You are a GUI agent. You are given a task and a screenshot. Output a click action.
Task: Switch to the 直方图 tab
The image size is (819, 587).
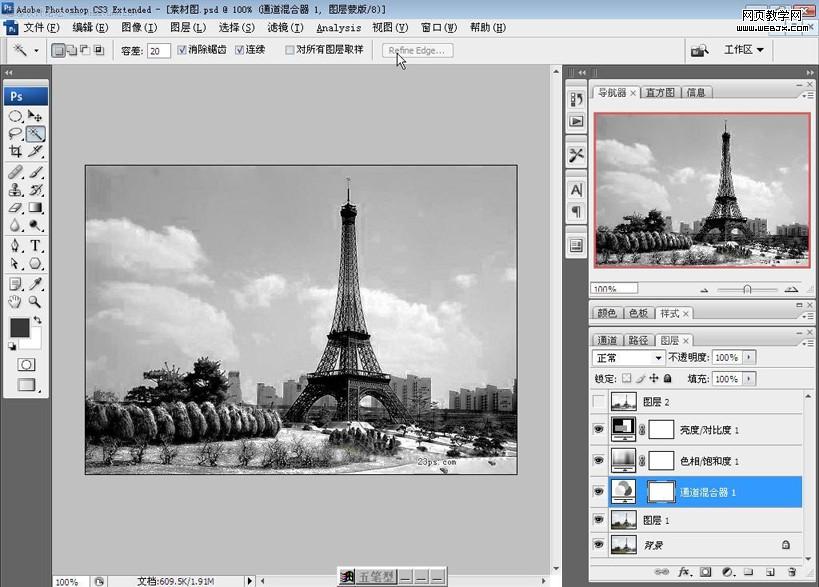point(660,92)
